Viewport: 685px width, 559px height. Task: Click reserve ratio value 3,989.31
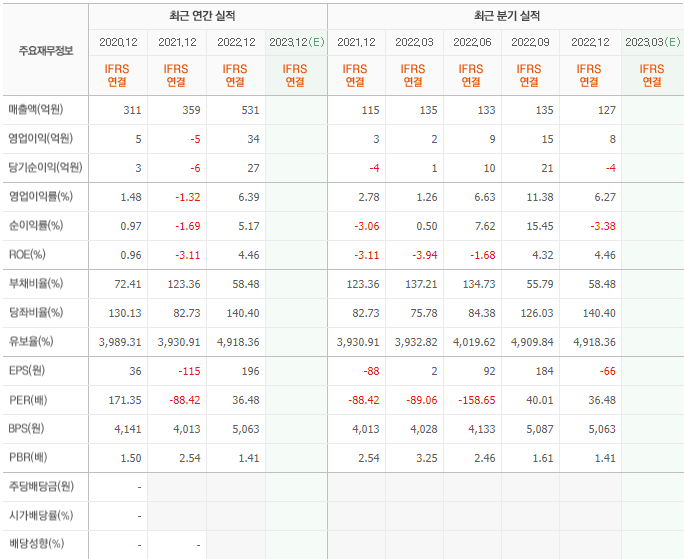[120, 342]
